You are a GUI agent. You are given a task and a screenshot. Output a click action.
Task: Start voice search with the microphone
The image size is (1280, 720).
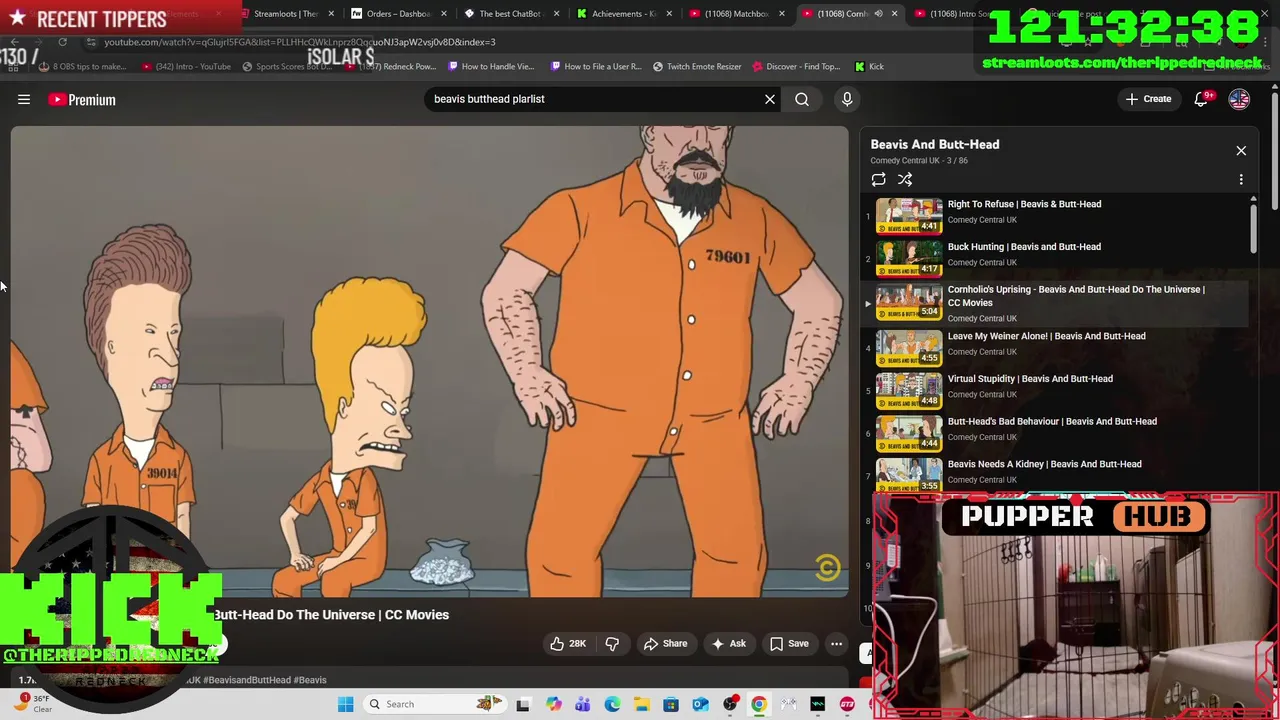847,99
